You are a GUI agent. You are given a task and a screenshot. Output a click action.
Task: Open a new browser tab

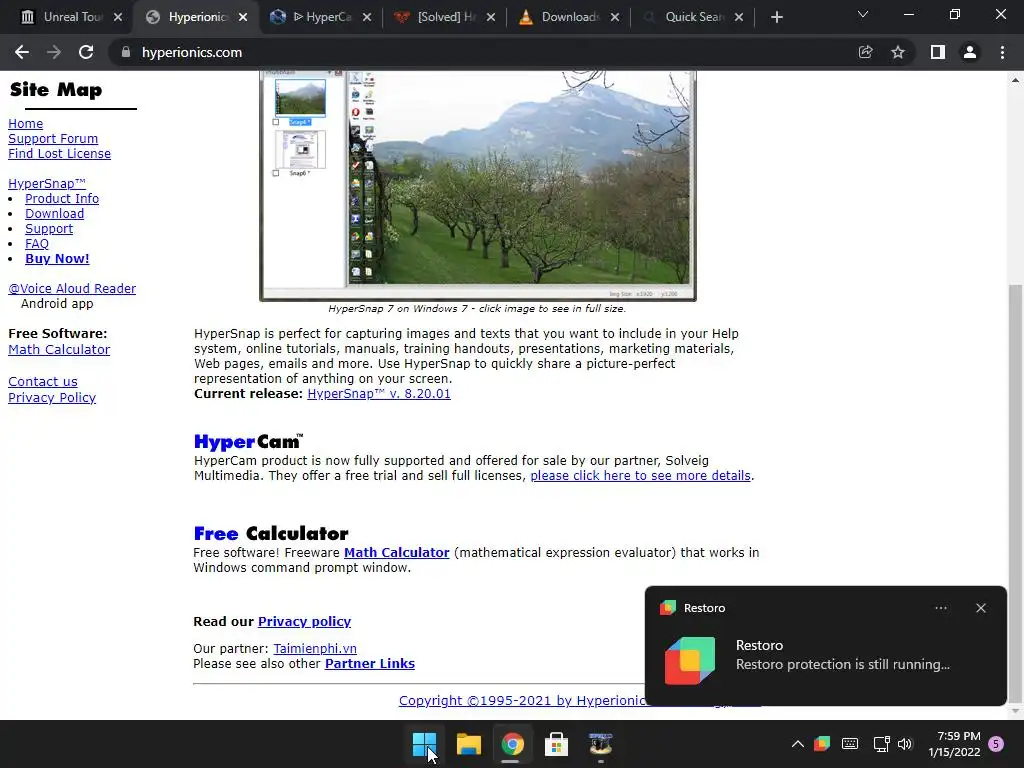click(776, 17)
